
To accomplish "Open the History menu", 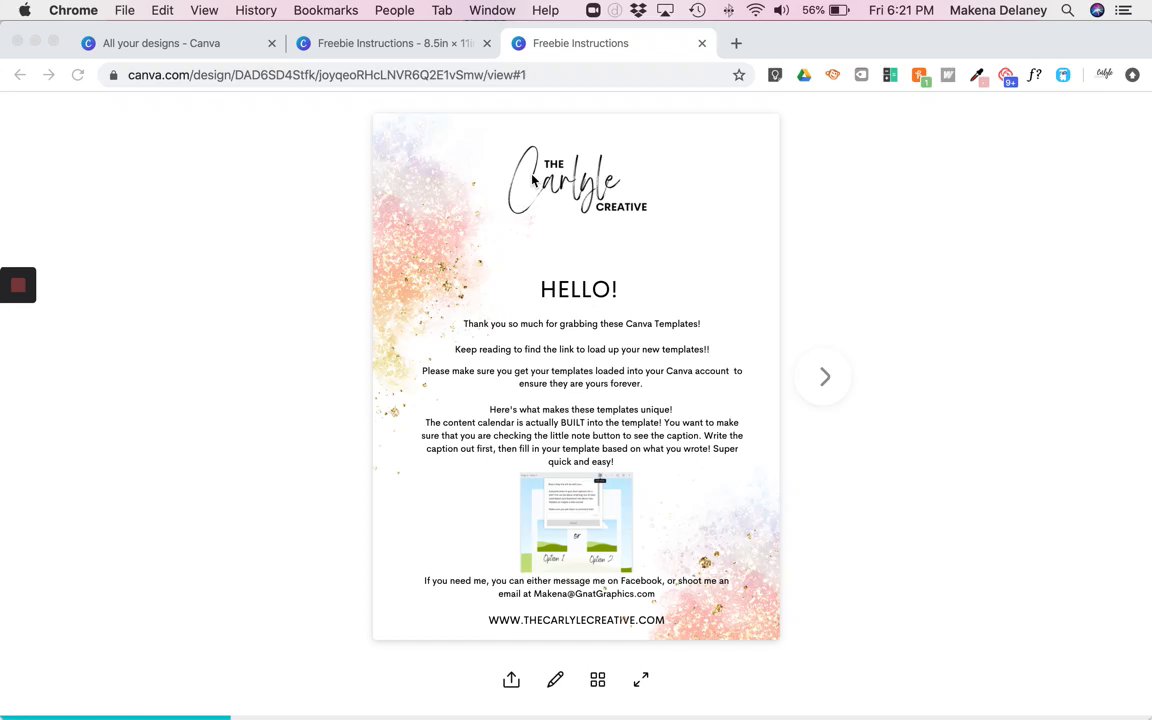I will point(256,10).
